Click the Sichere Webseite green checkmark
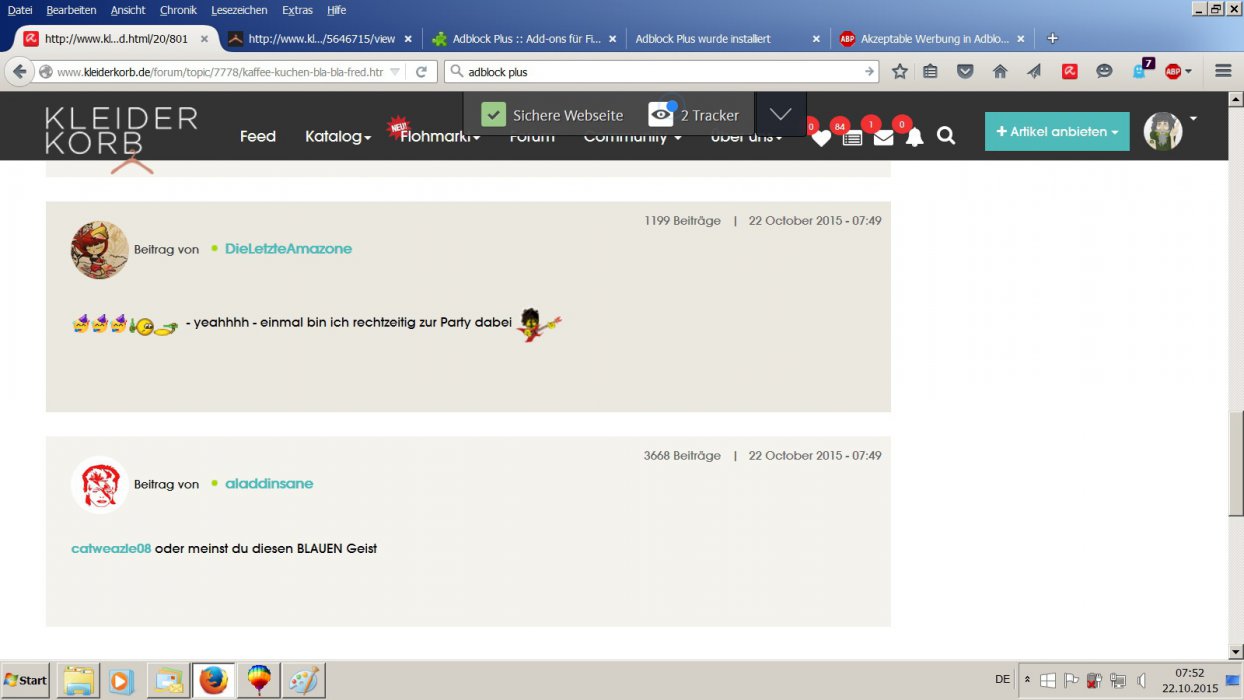Viewport: 1244px width, 700px height. [493, 115]
